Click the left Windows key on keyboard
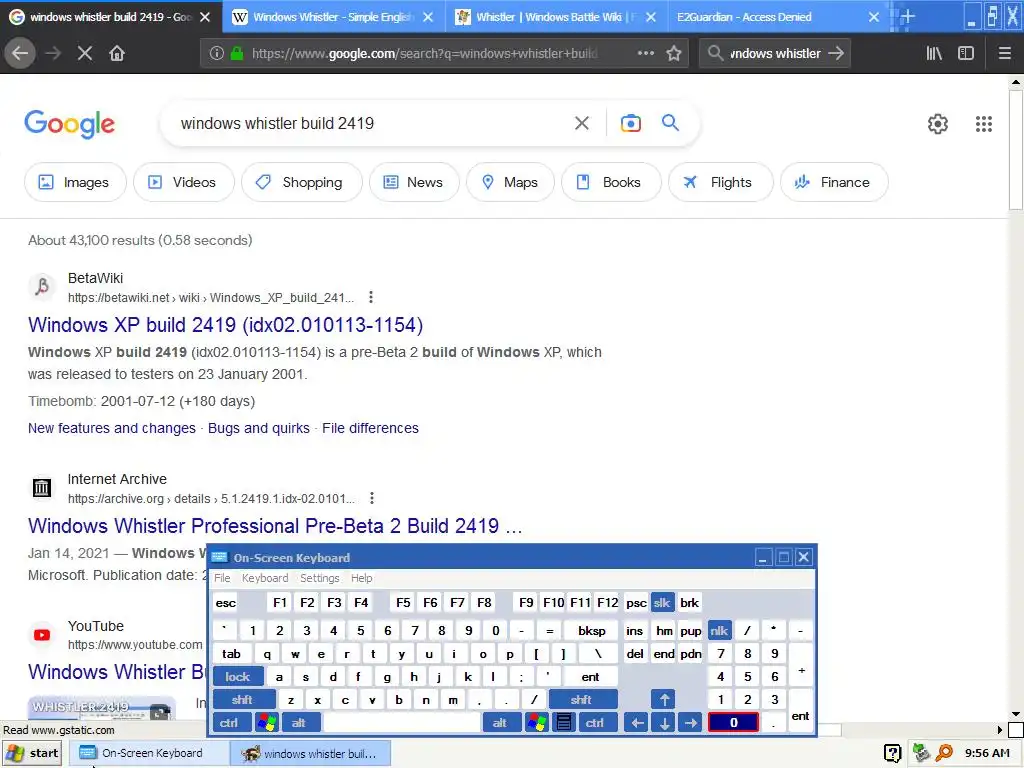This screenshot has width=1024, height=768. coord(267,723)
